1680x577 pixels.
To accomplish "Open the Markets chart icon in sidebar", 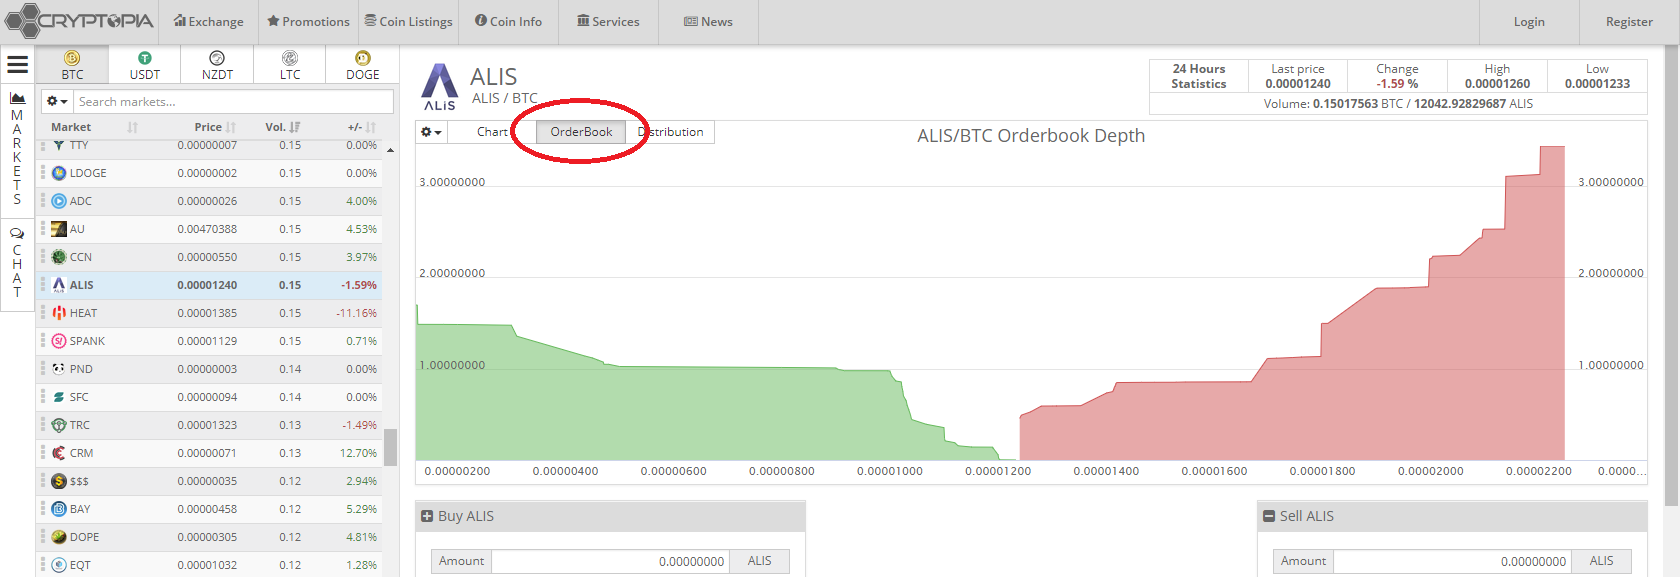I will (x=17, y=98).
